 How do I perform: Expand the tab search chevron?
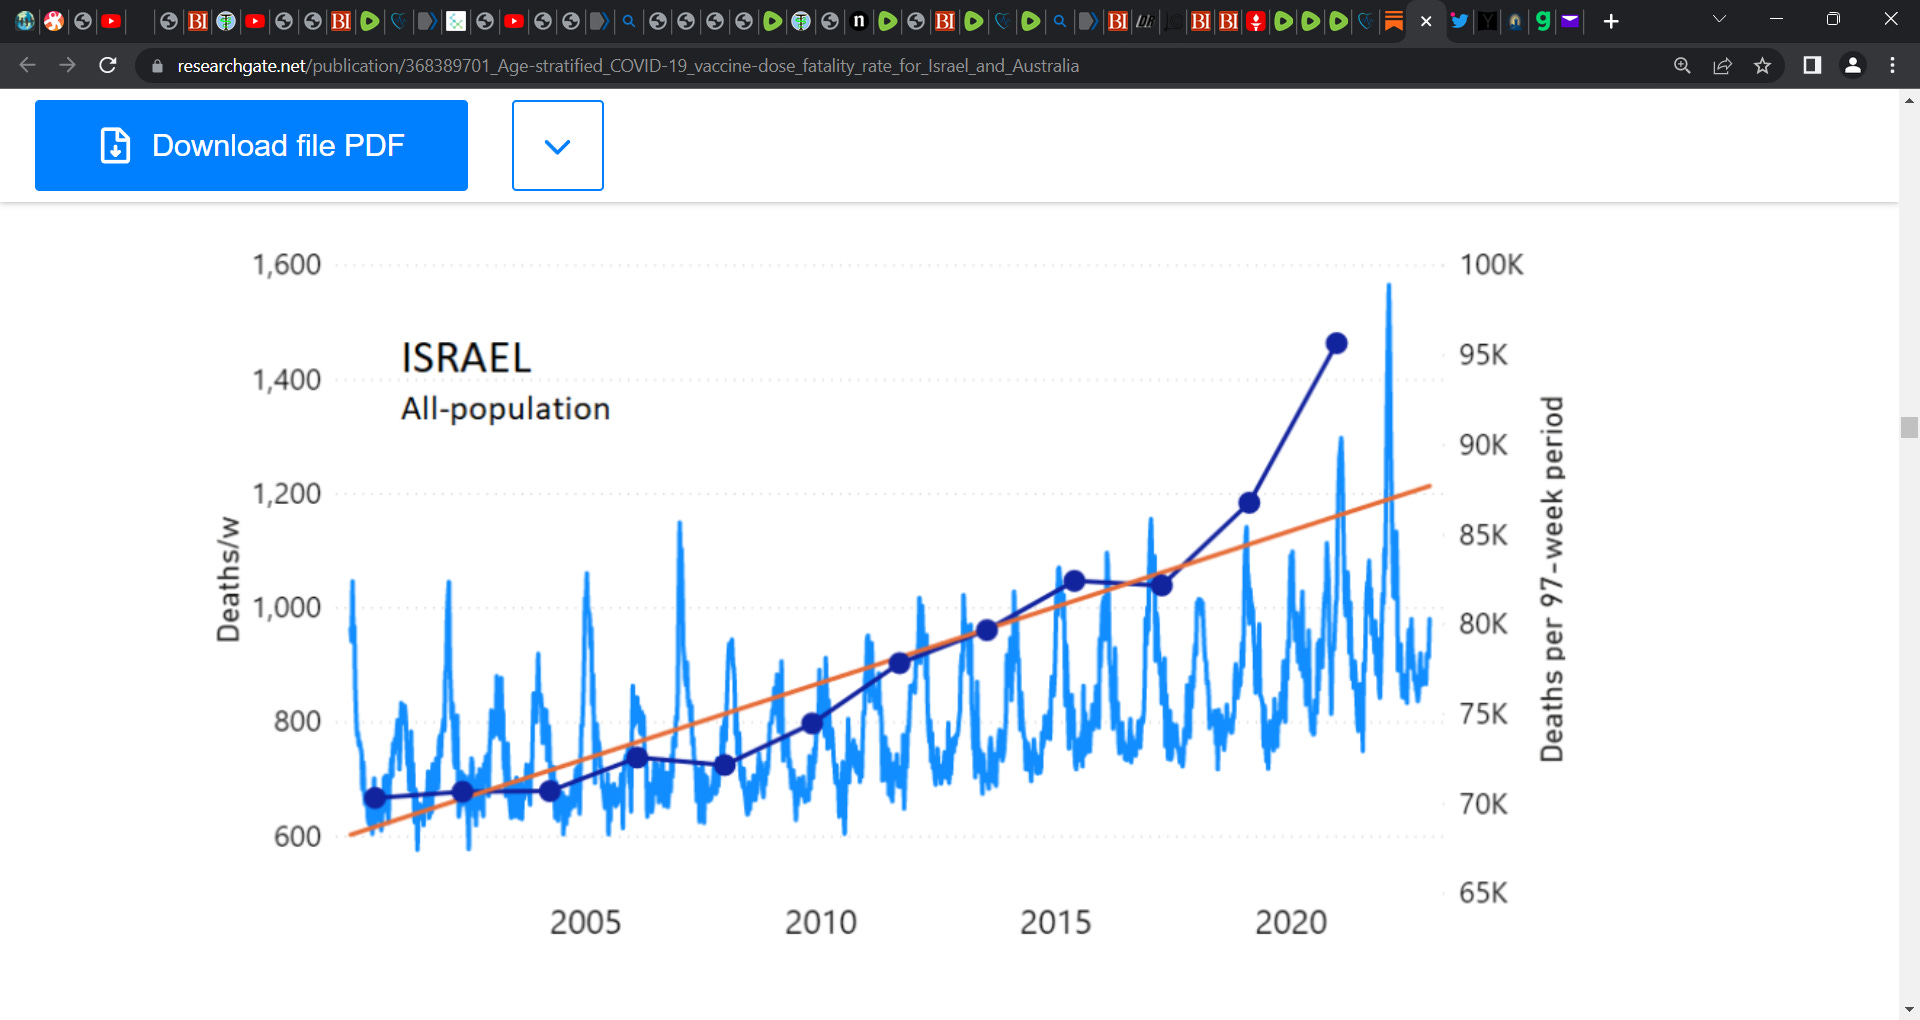1719,19
